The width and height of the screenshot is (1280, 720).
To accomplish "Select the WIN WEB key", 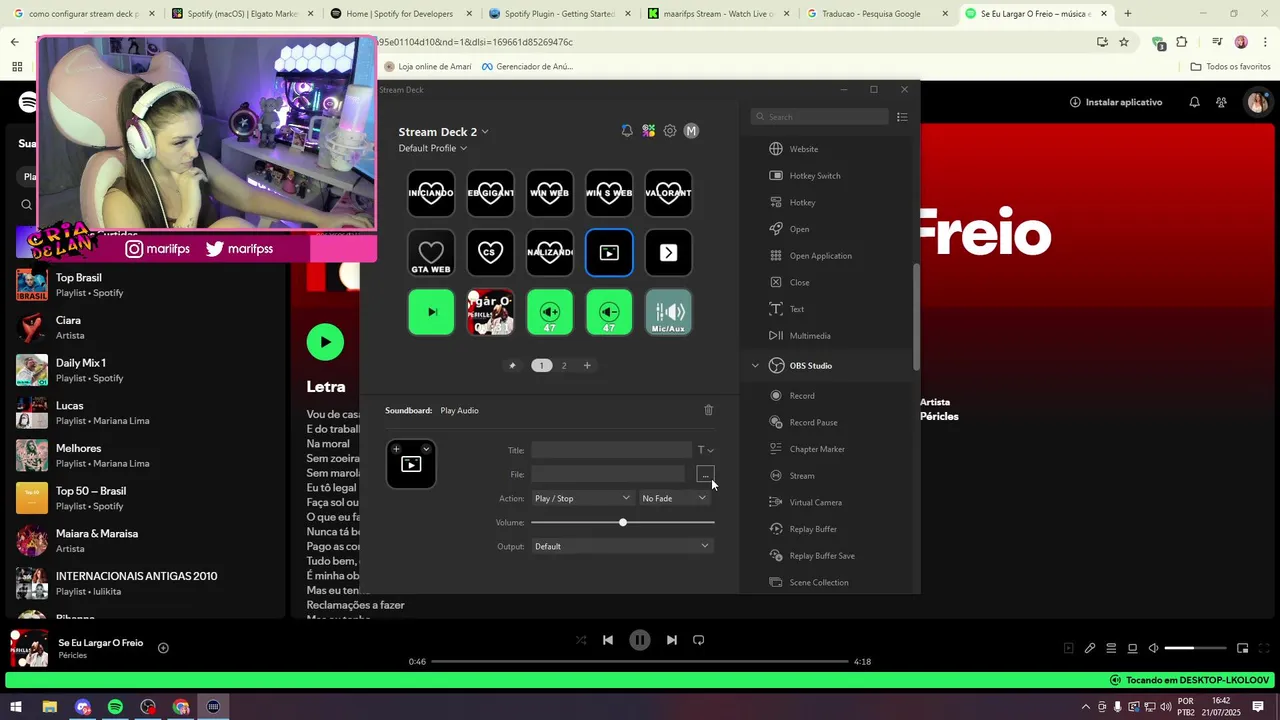I will point(550,193).
